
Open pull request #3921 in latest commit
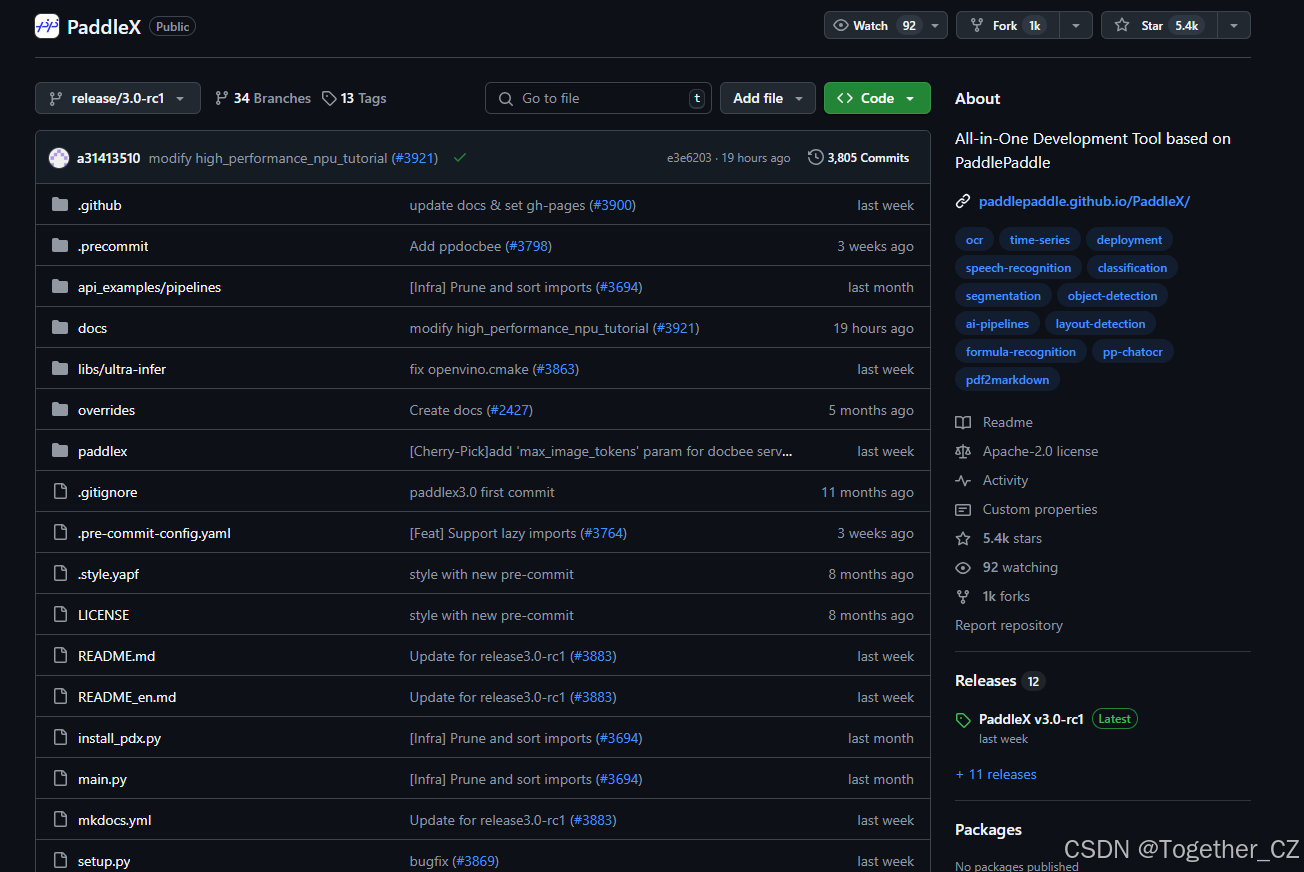(x=414, y=158)
